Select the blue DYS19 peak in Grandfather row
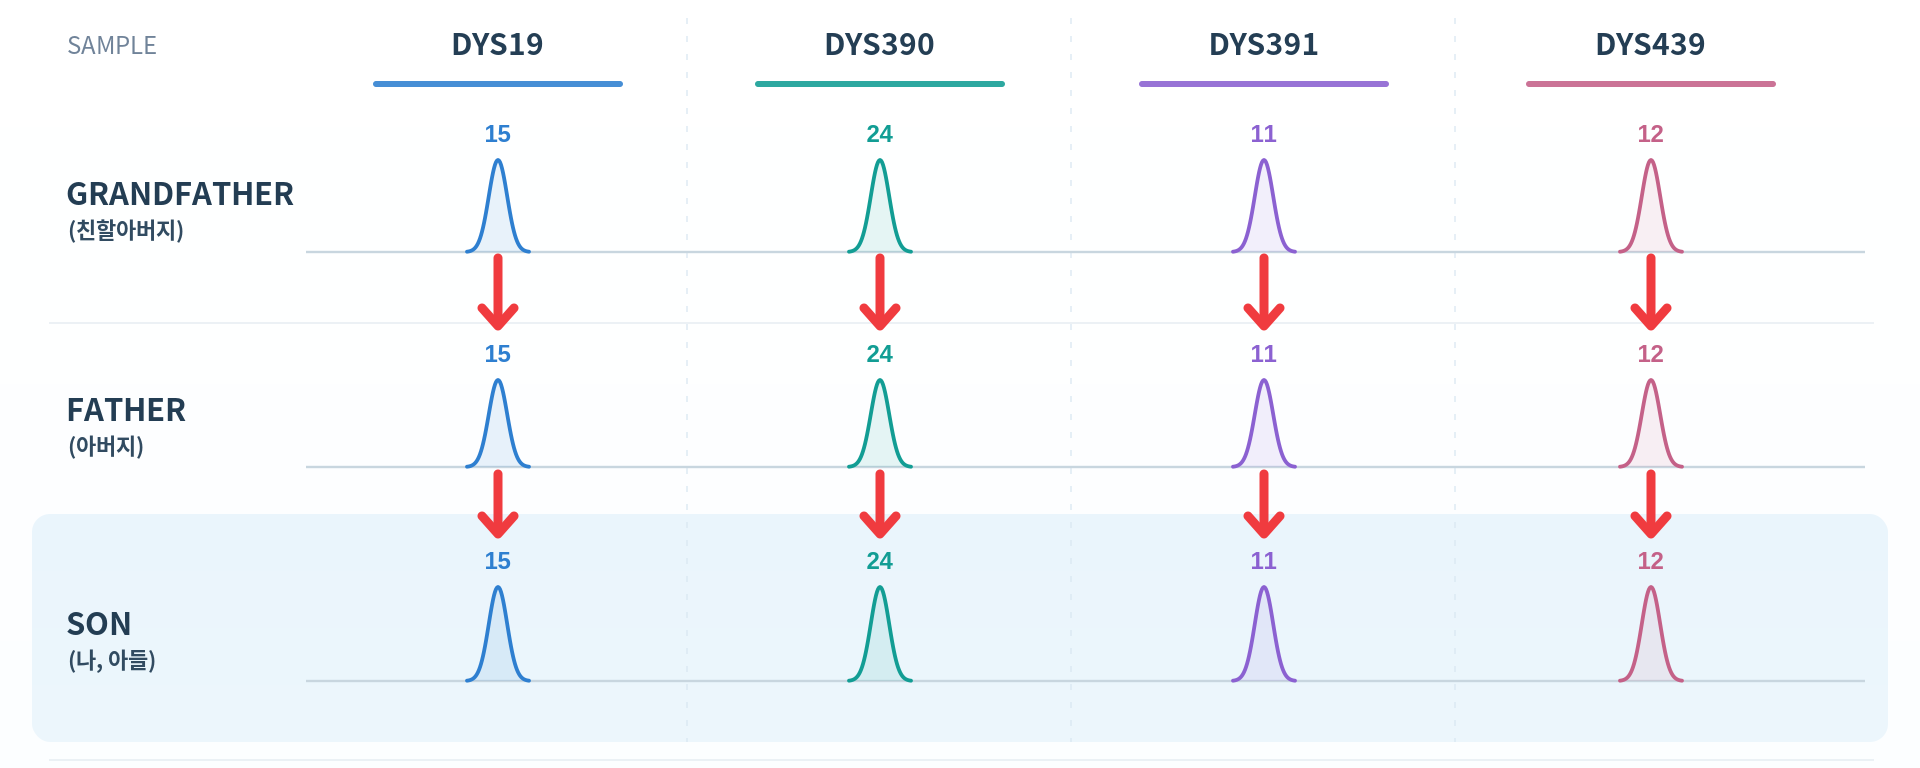The height and width of the screenshot is (768, 1920). coord(498,207)
